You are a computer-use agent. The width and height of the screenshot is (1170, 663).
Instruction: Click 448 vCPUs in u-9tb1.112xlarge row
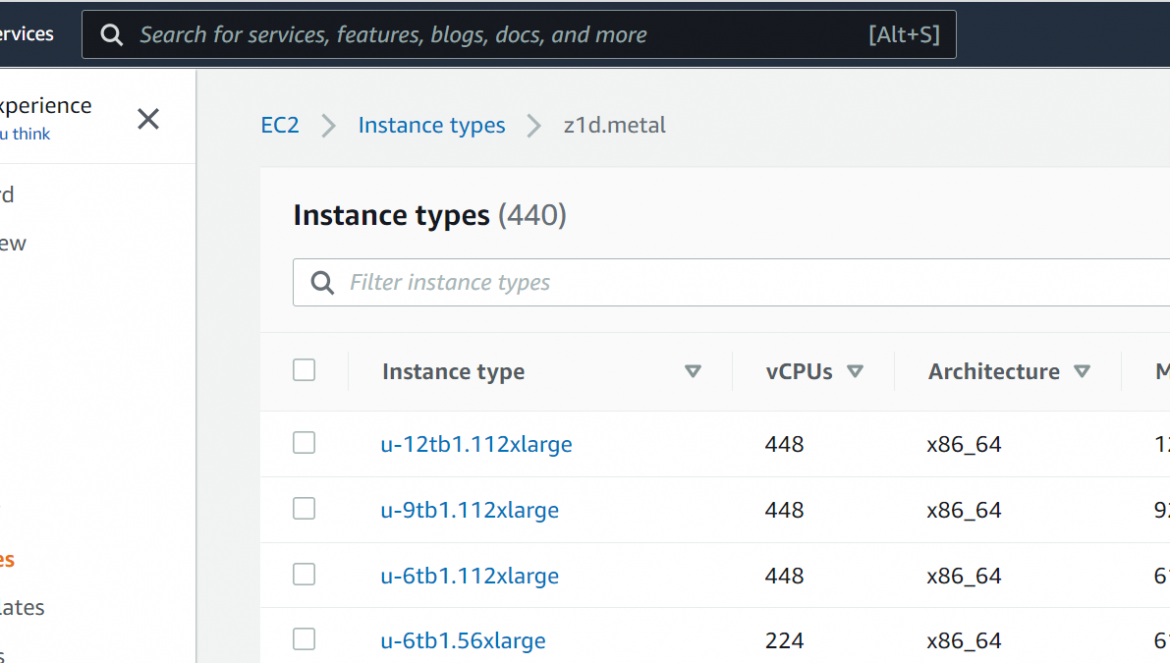(784, 509)
